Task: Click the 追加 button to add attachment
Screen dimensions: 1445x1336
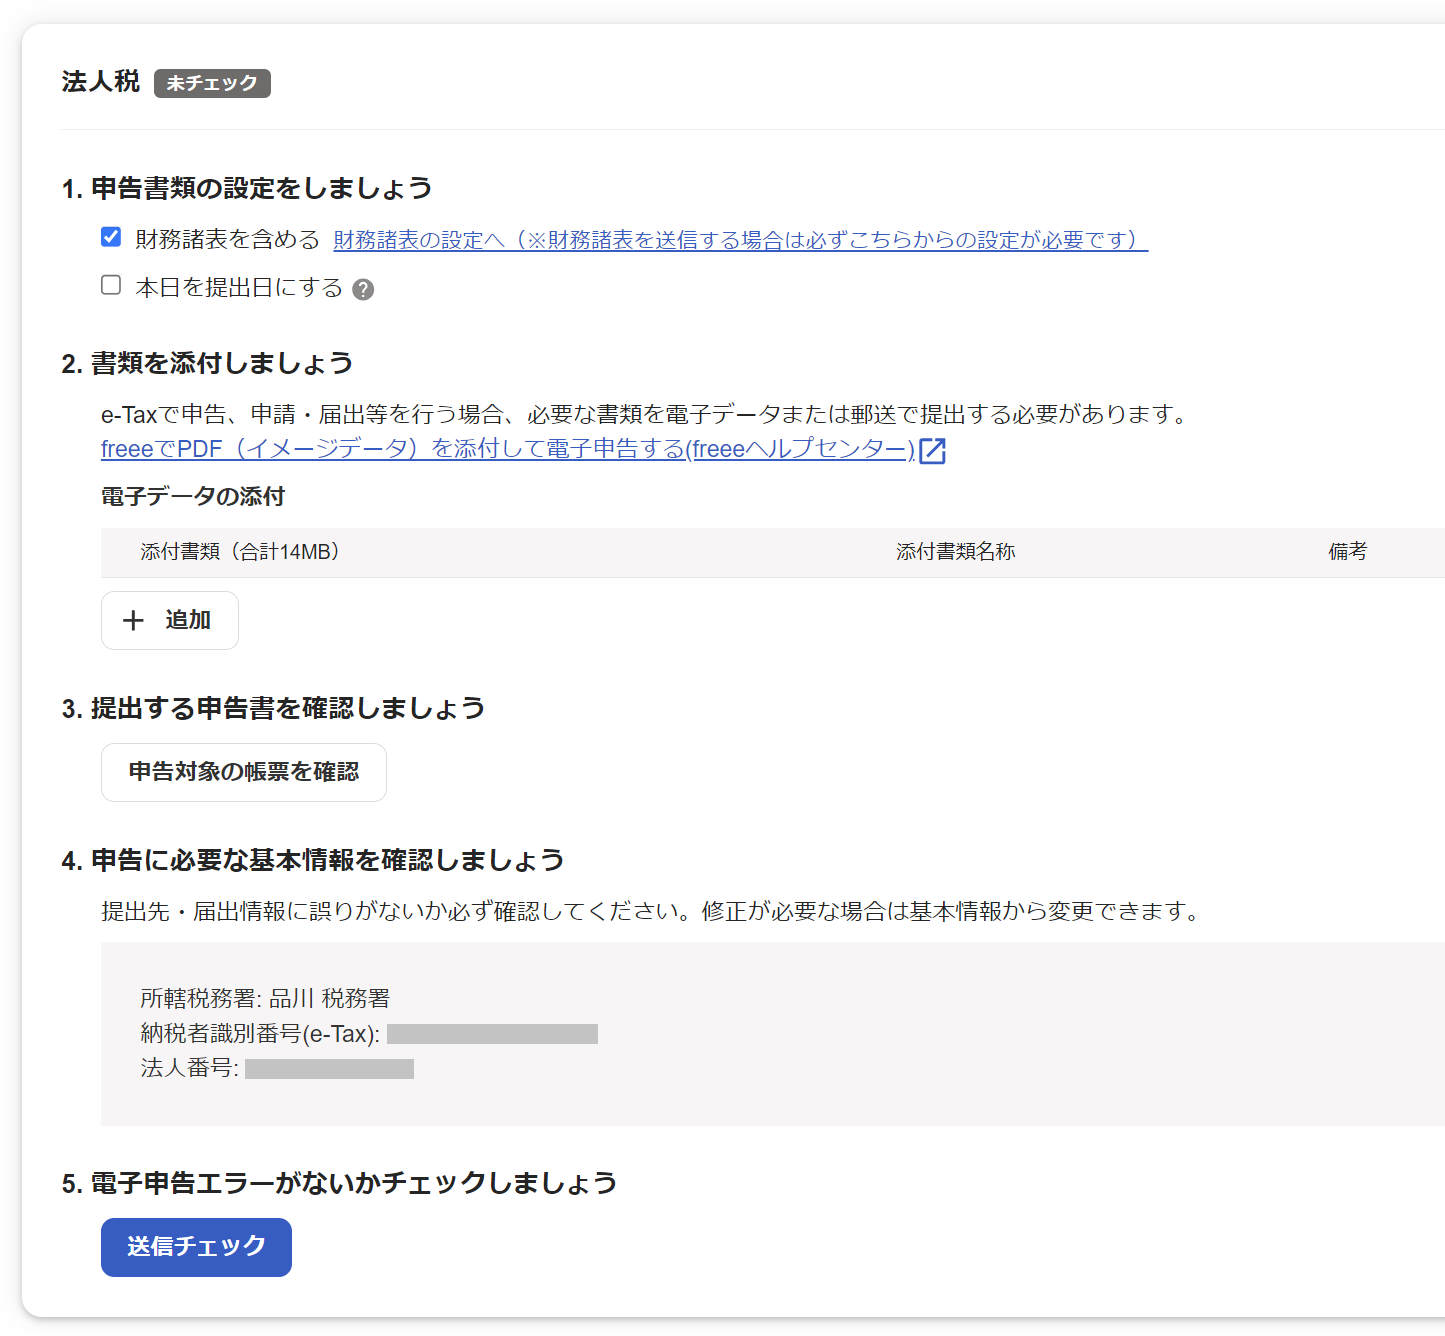Action: tap(170, 620)
